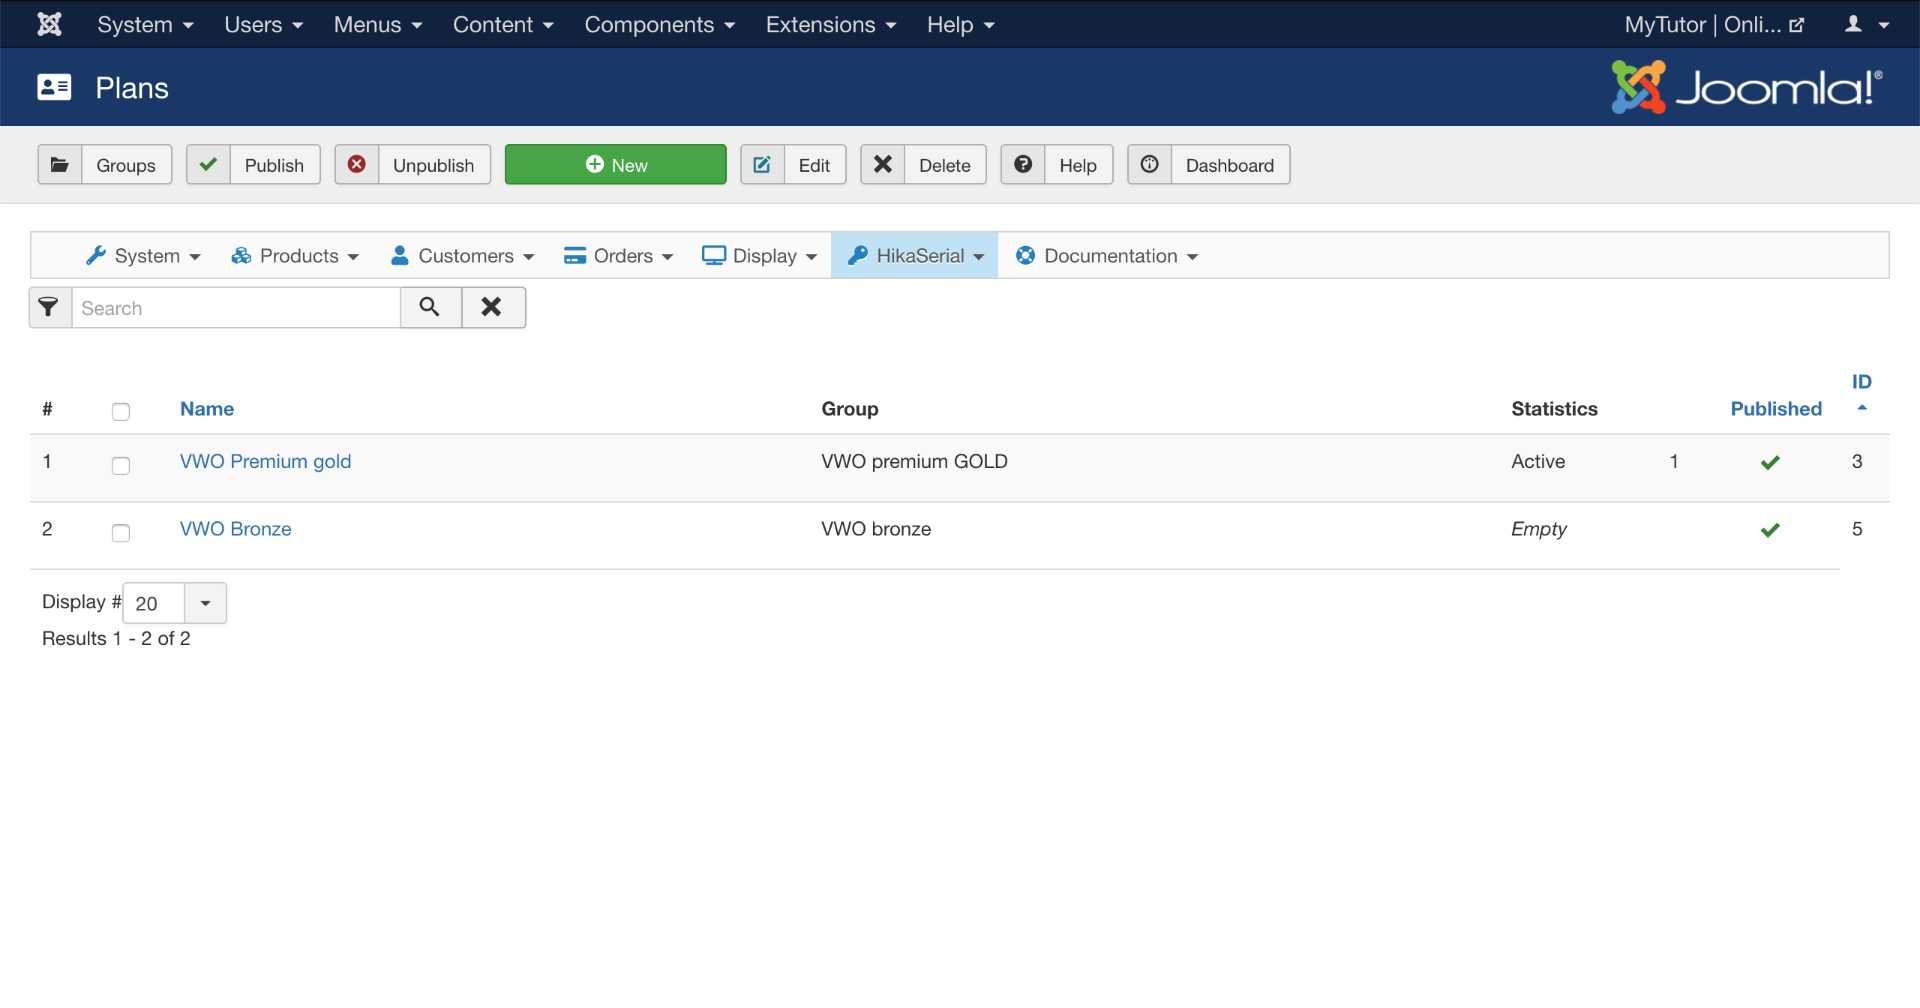Check the select-all checkbox in table header

coord(121,412)
